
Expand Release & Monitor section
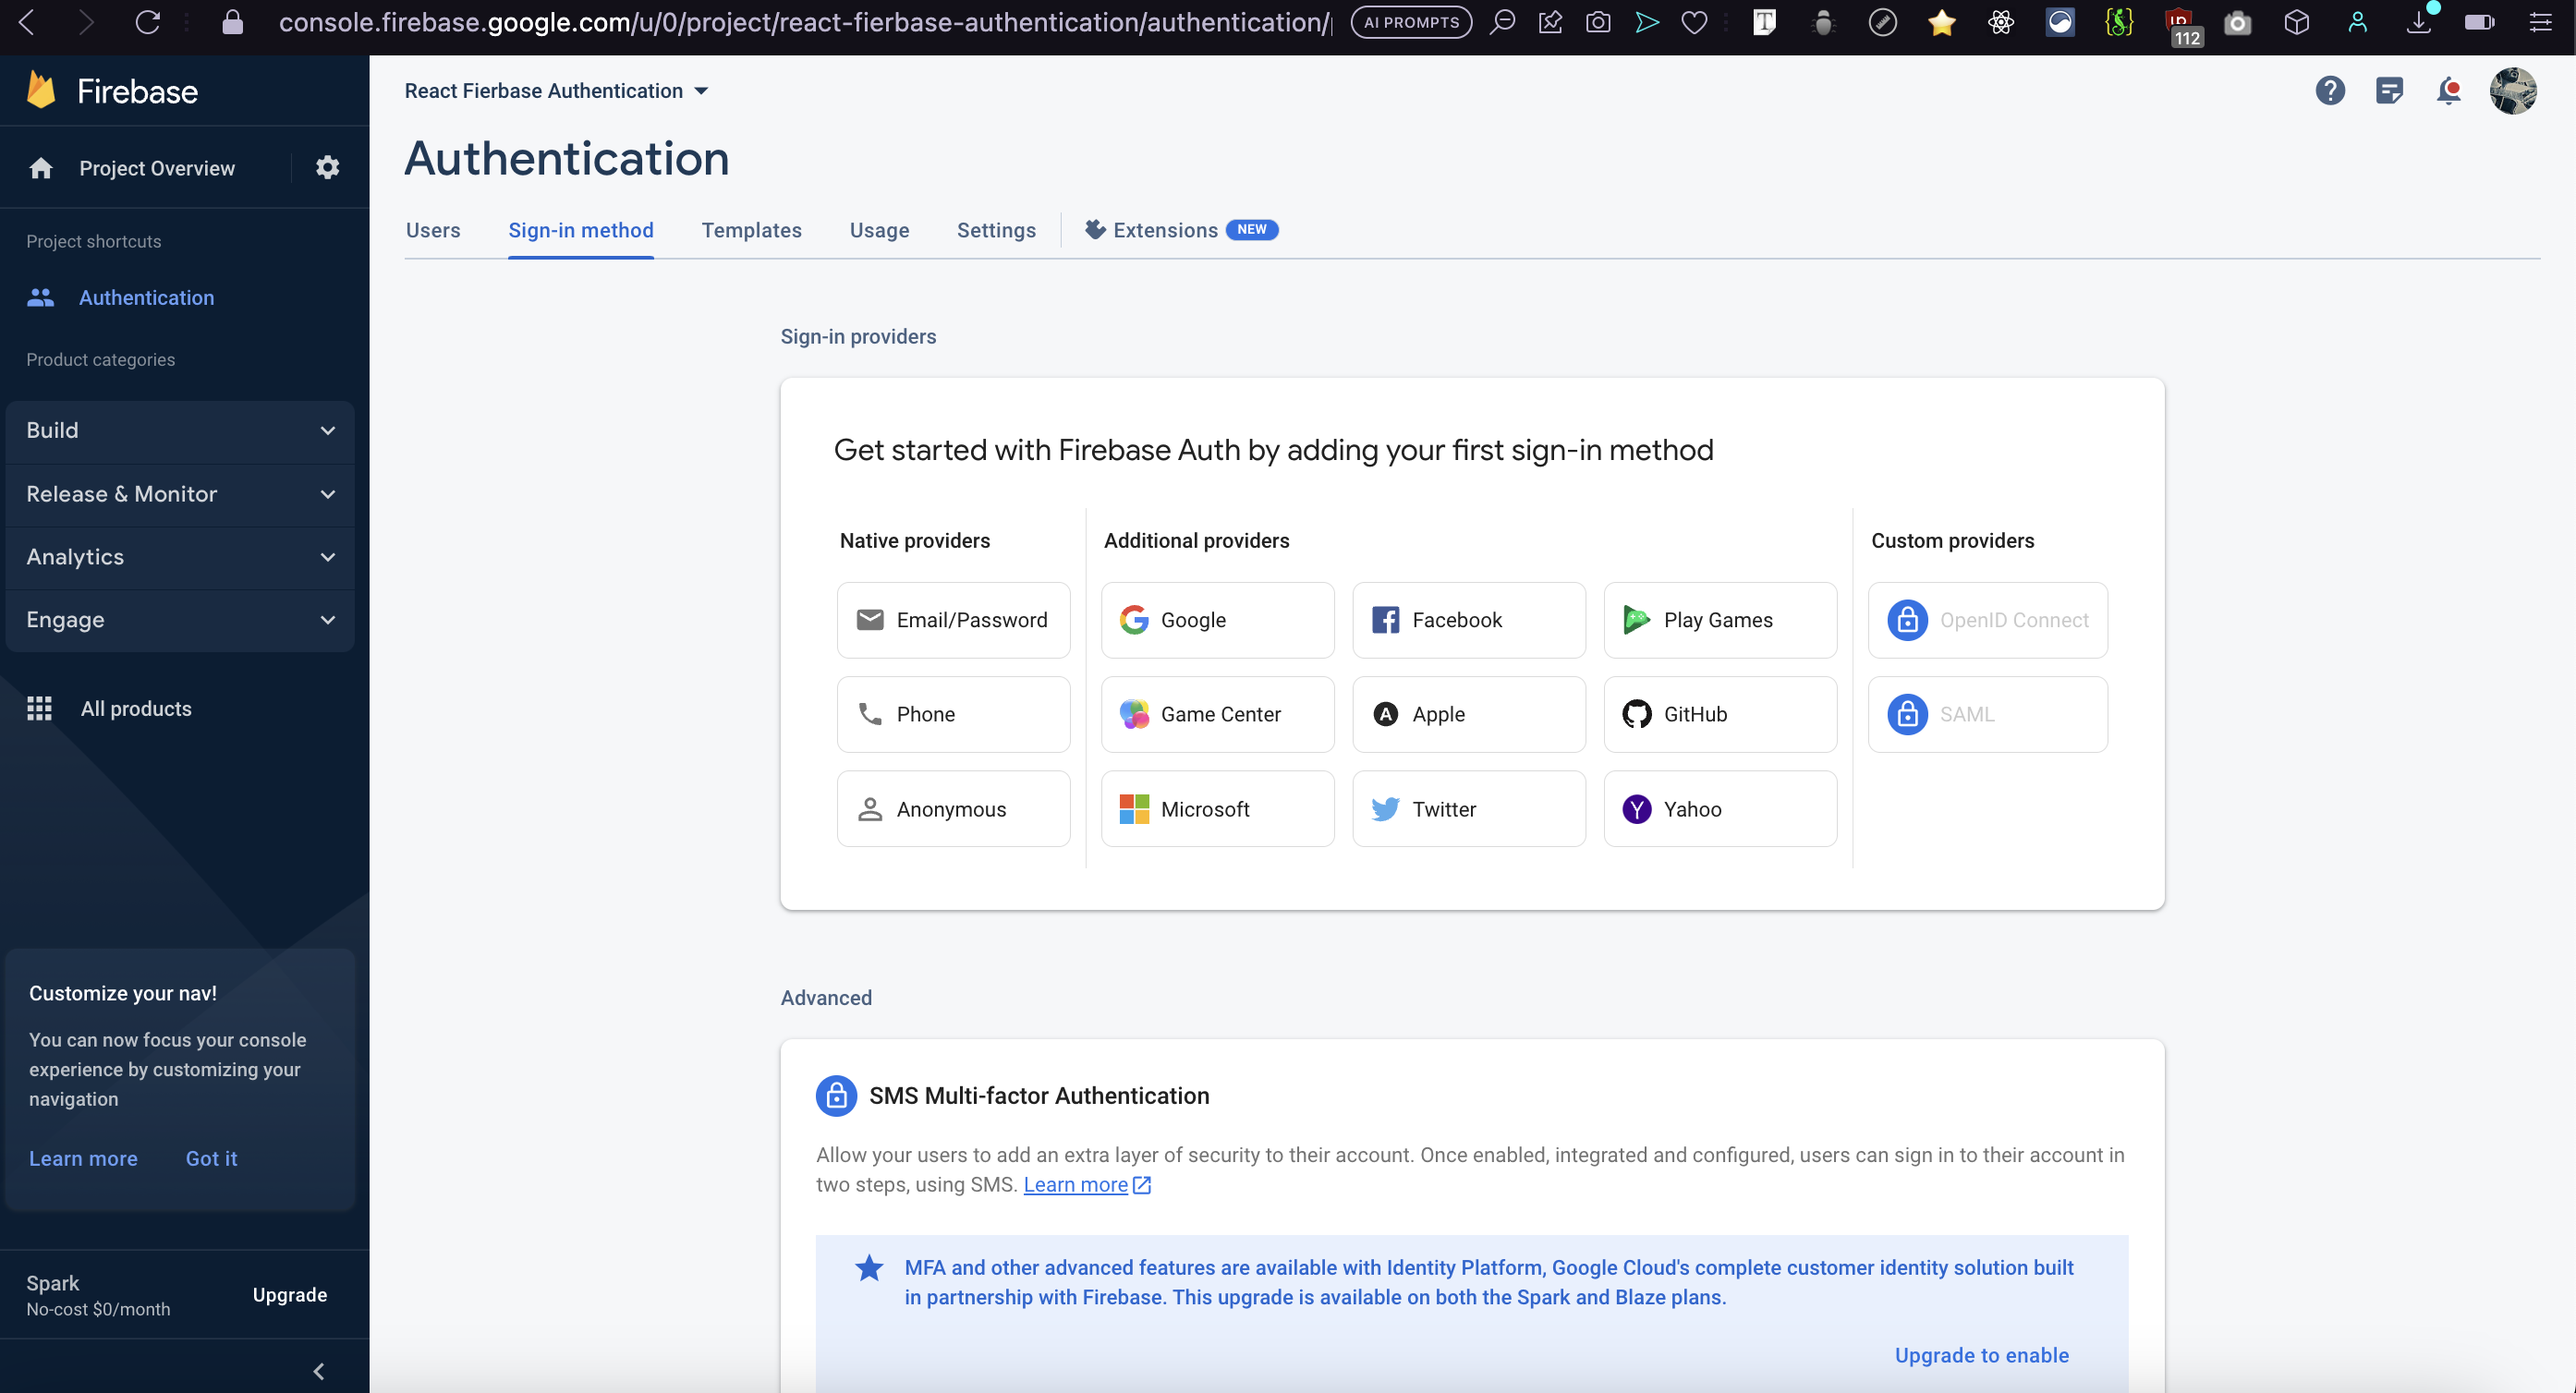click(x=180, y=494)
